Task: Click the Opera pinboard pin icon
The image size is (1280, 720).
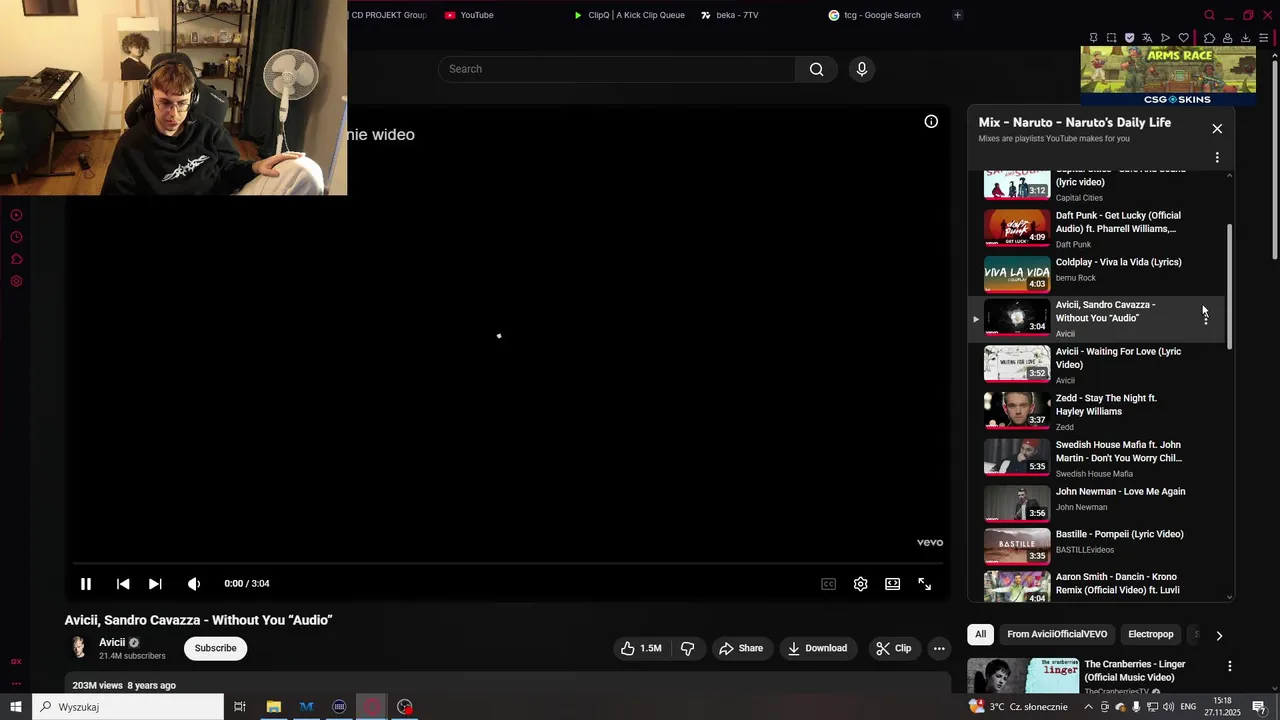Action: 1093,38
